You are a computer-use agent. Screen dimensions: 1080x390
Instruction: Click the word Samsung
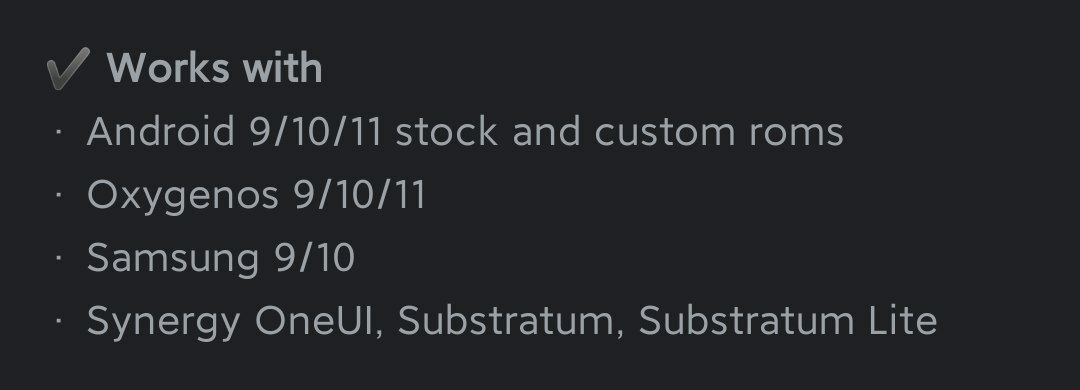[174, 258]
